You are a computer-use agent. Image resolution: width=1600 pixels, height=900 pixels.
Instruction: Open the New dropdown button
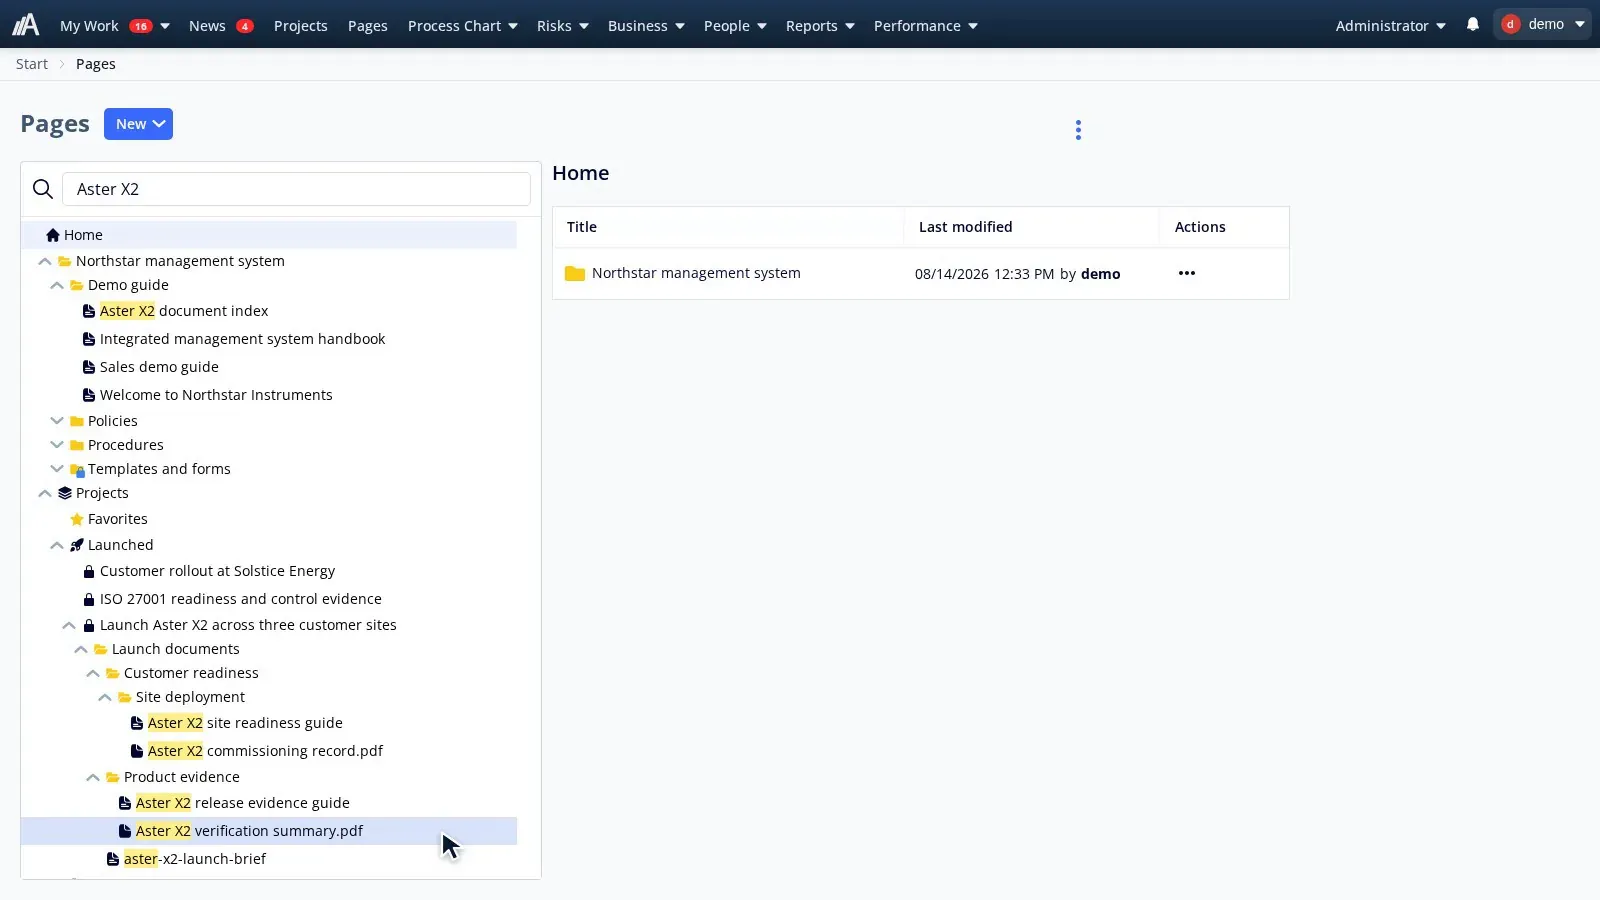coord(138,124)
